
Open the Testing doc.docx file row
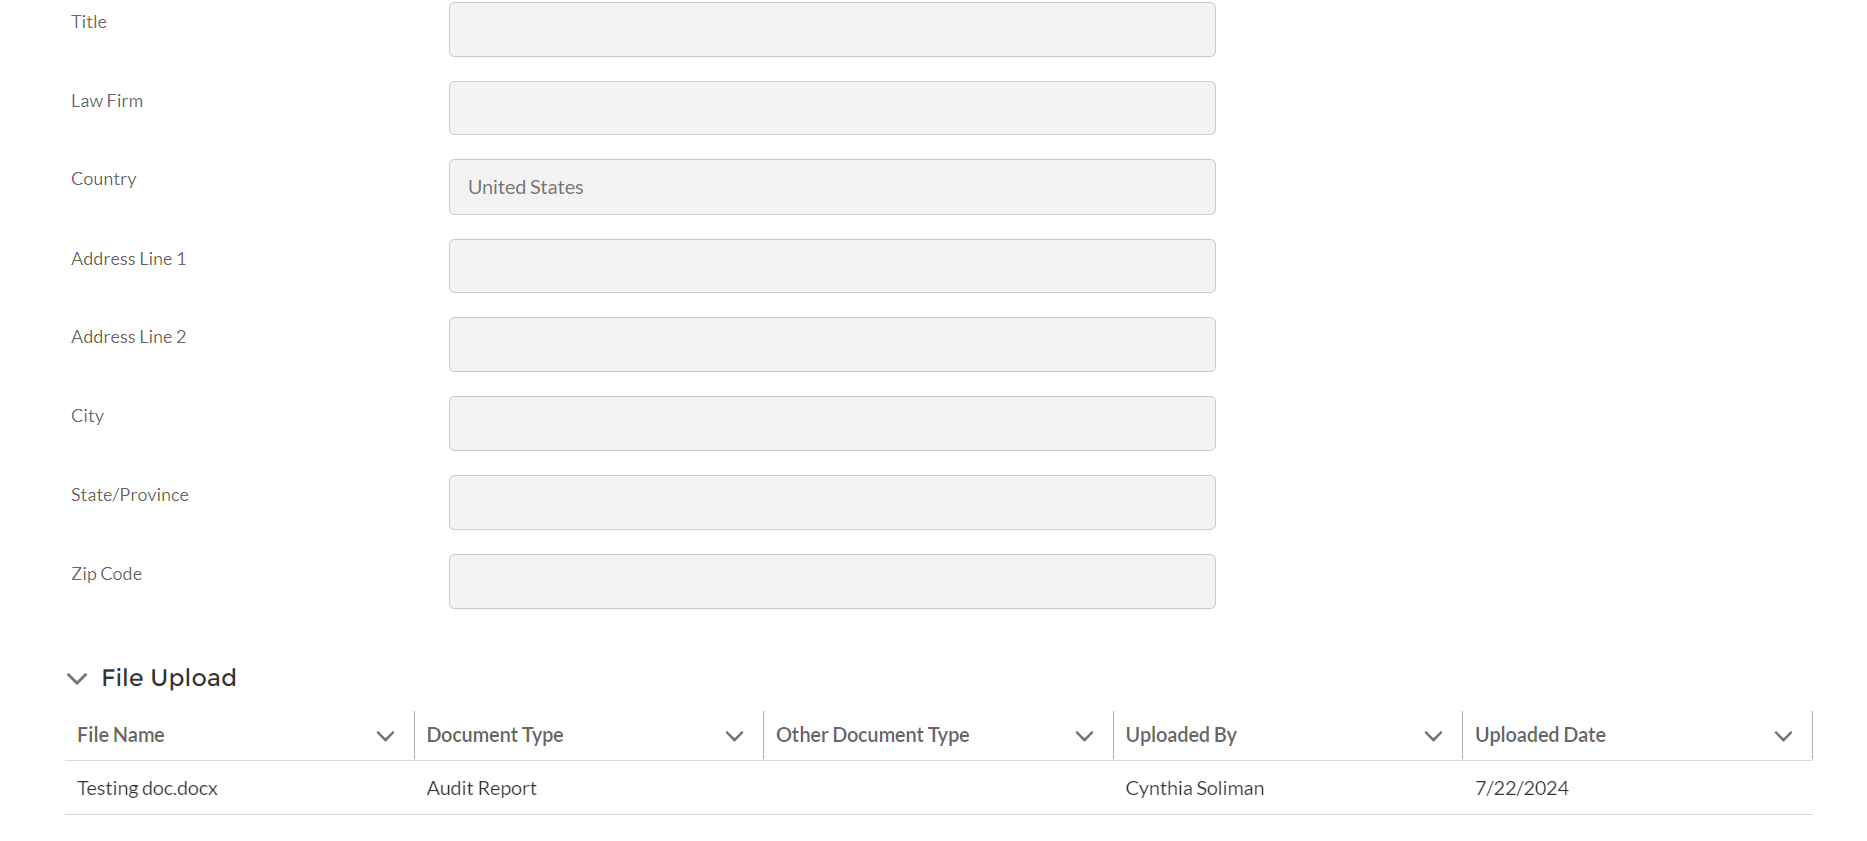pos(148,788)
